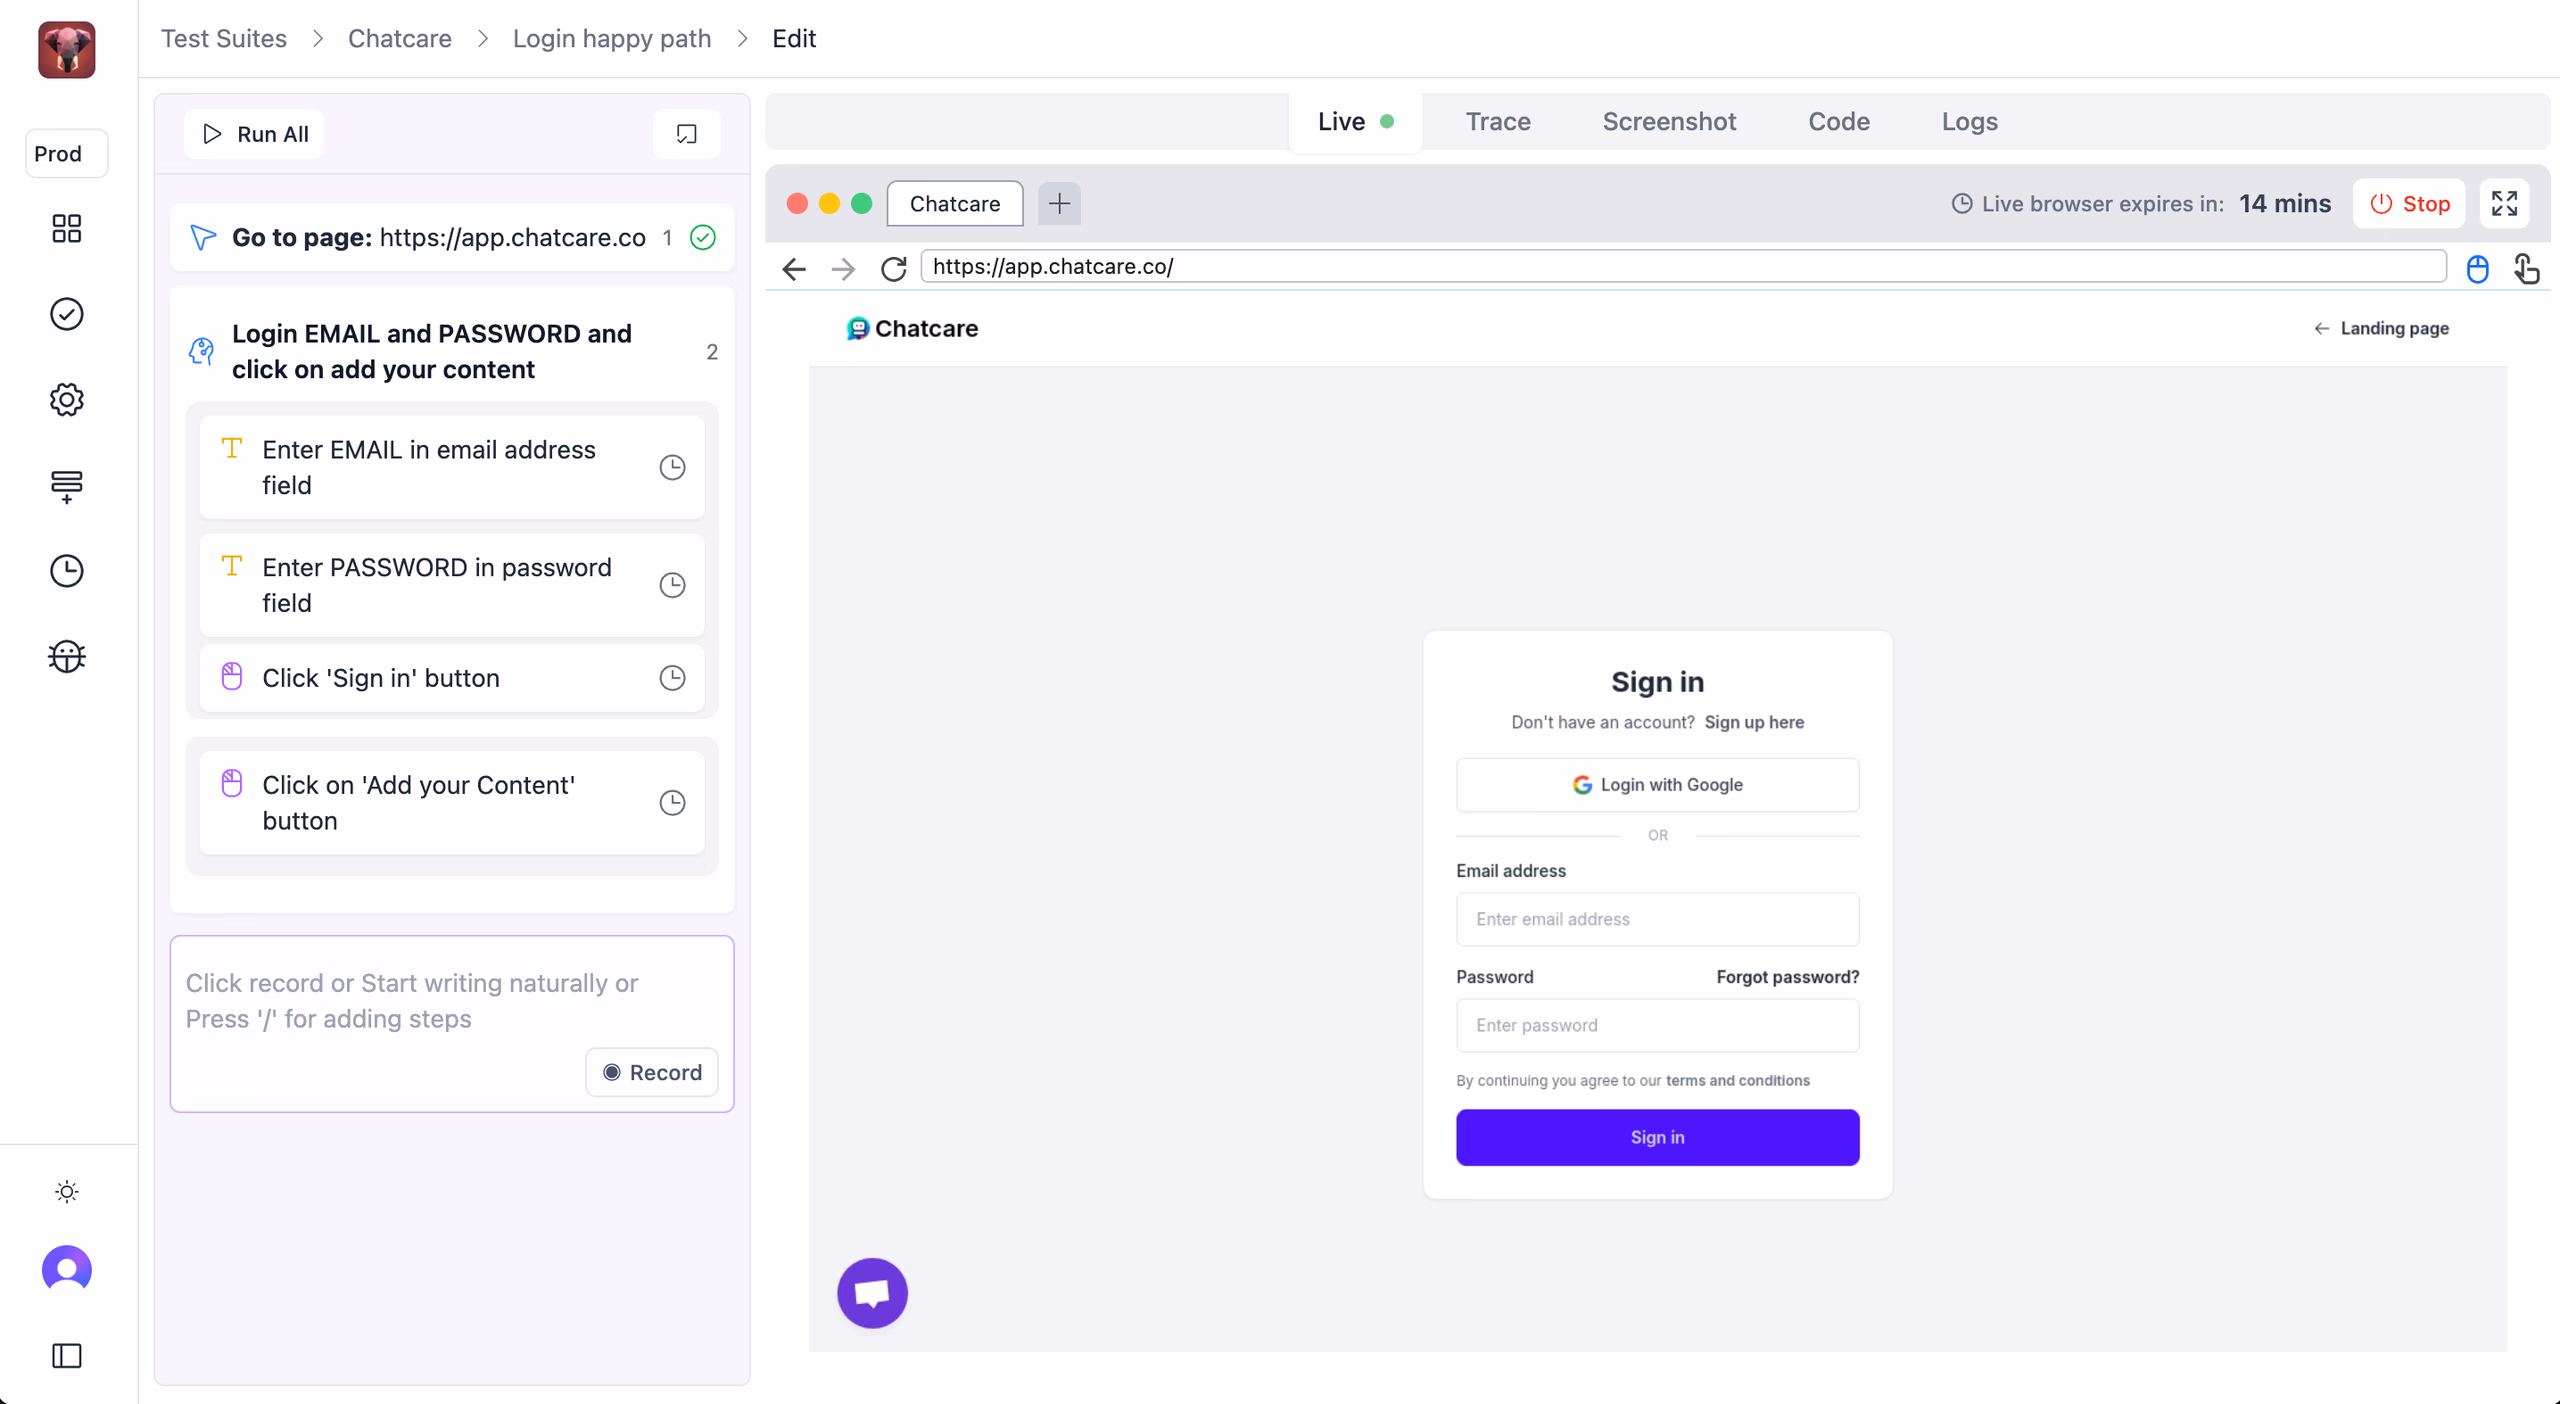Expand live browser to fullscreen
The height and width of the screenshot is (1404, 2560).
(2505, 203)
